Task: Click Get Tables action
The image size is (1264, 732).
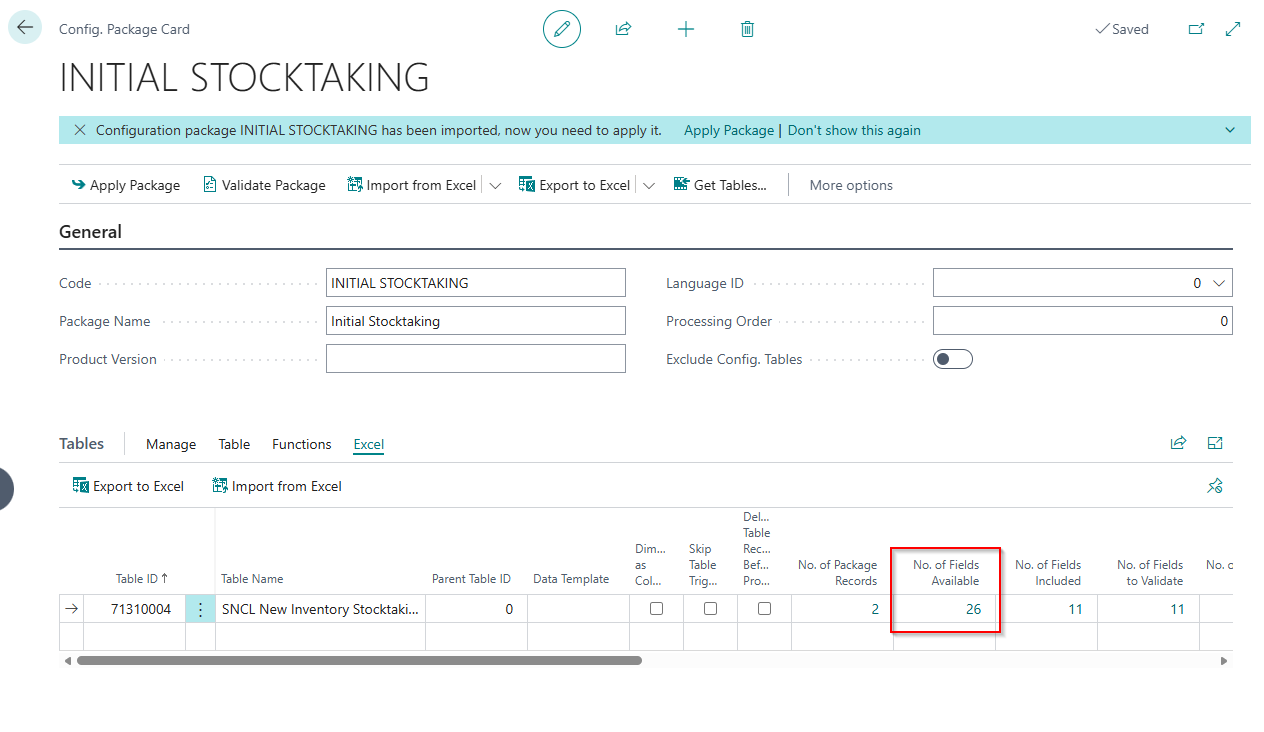Action: pyautogui.click(x=719, y=185)
